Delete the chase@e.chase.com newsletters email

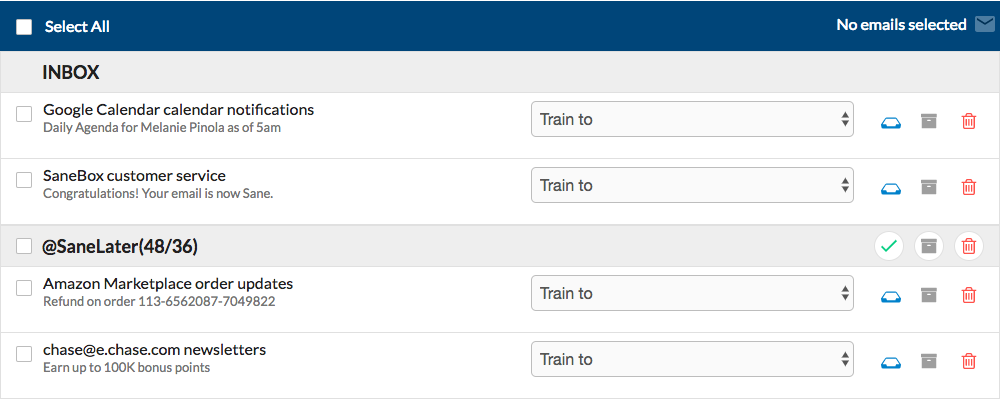[968, 361]
